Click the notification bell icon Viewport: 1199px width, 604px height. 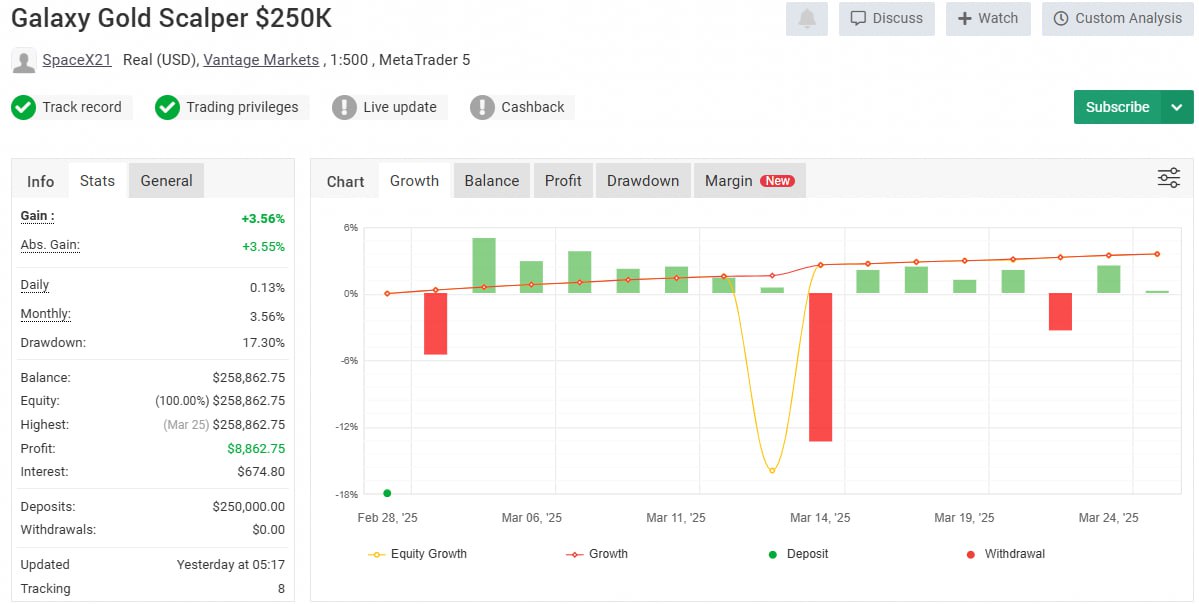(807, 18)
